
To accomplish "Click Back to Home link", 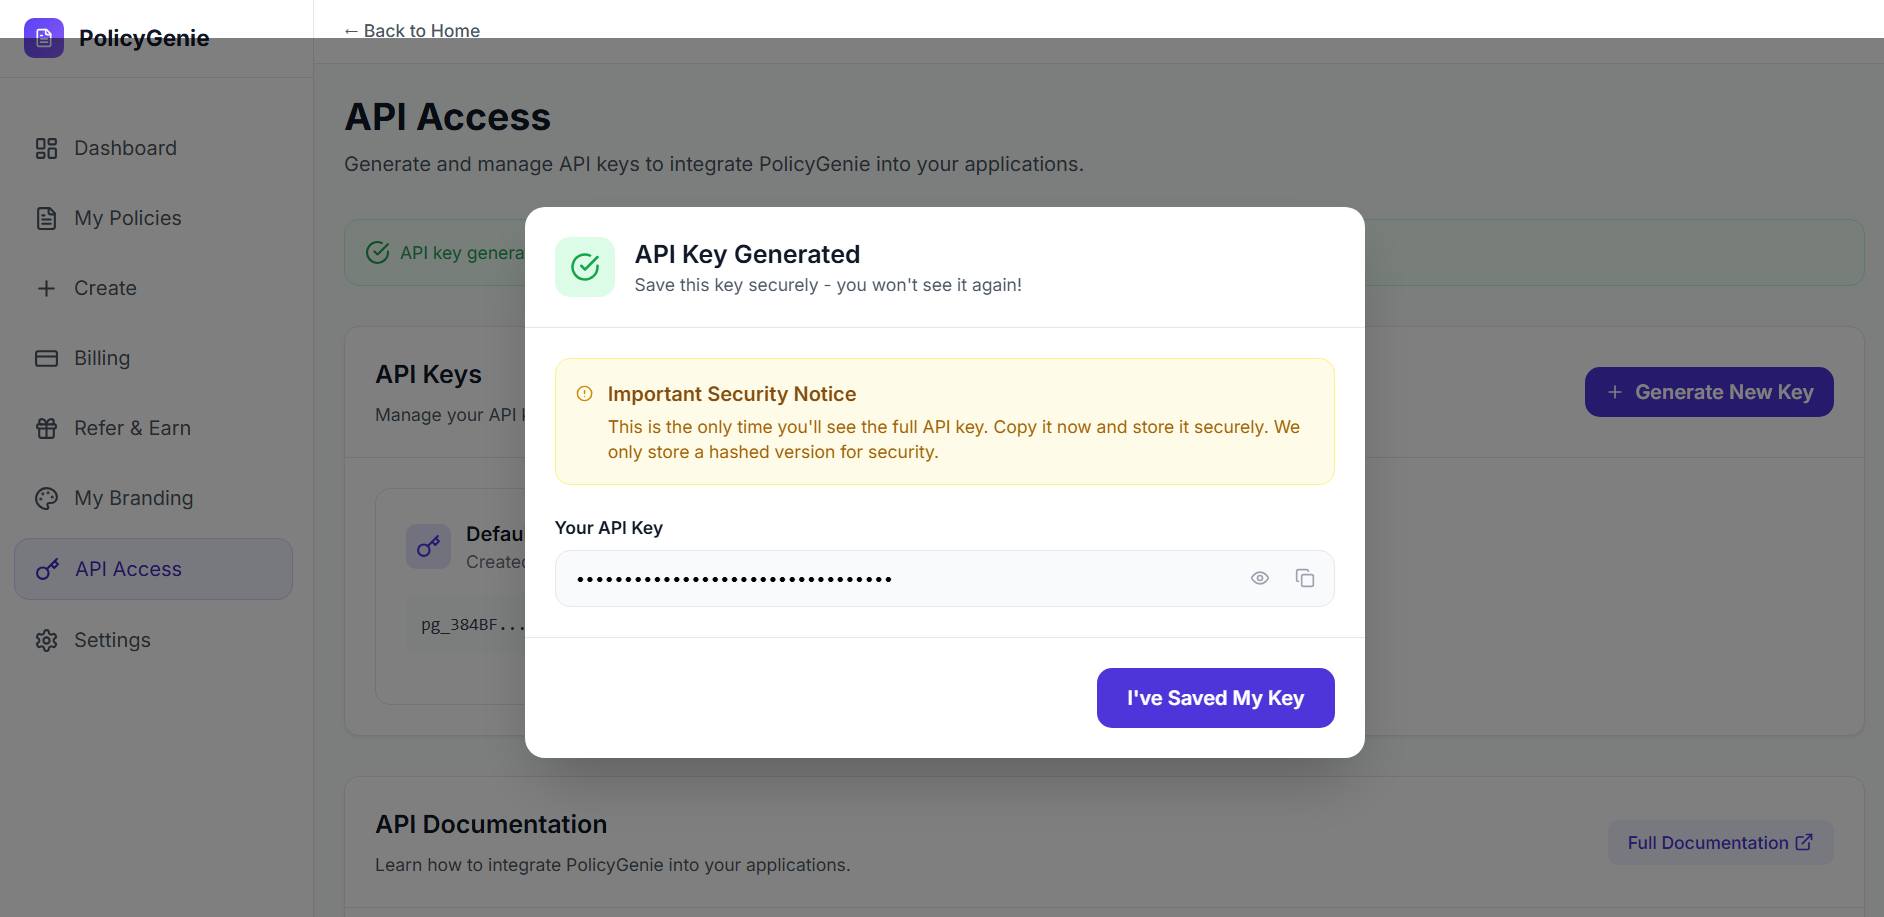I will [x=412, y=31].
